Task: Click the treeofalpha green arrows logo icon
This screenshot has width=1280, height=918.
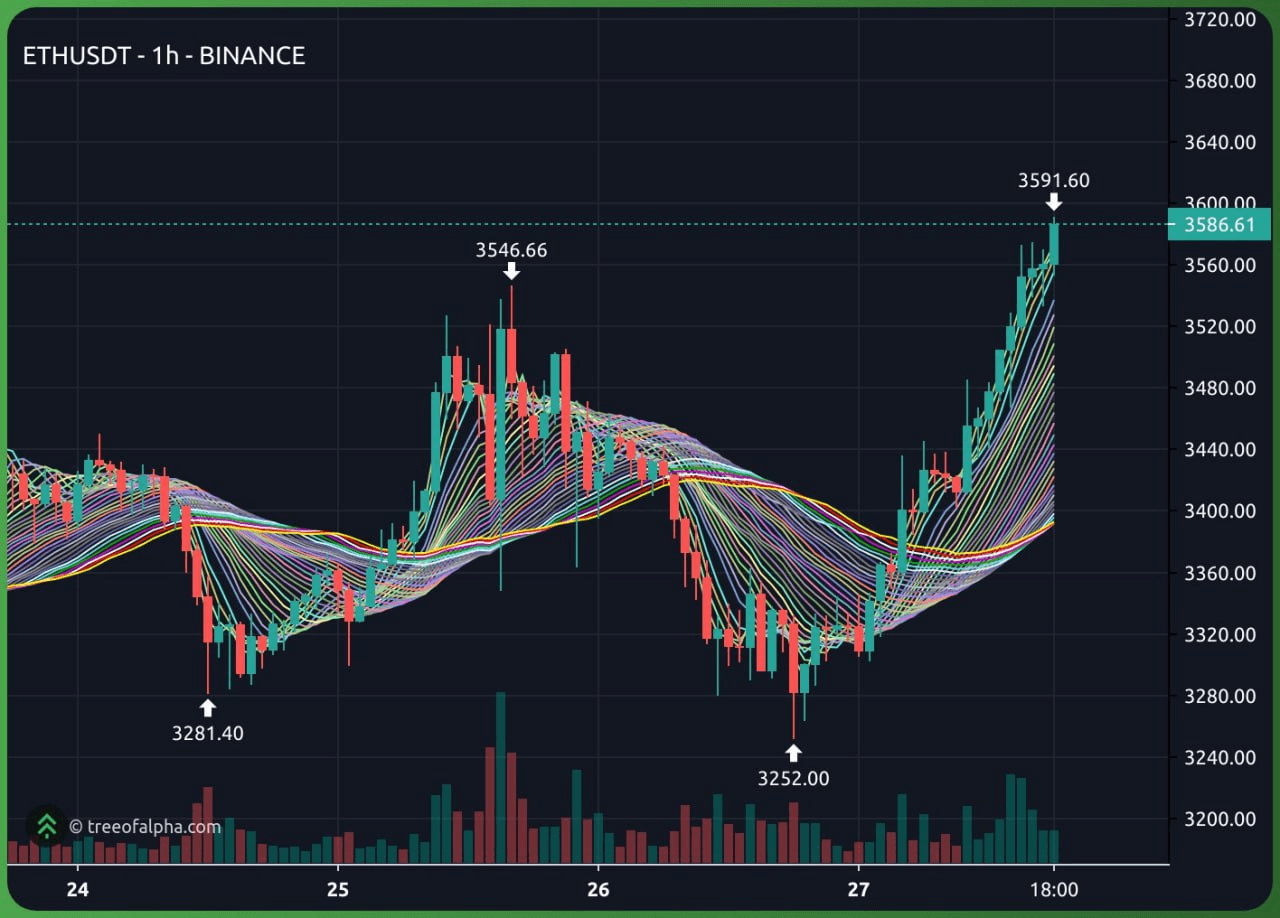Action: pyautogui.click(x=46, y=826)
